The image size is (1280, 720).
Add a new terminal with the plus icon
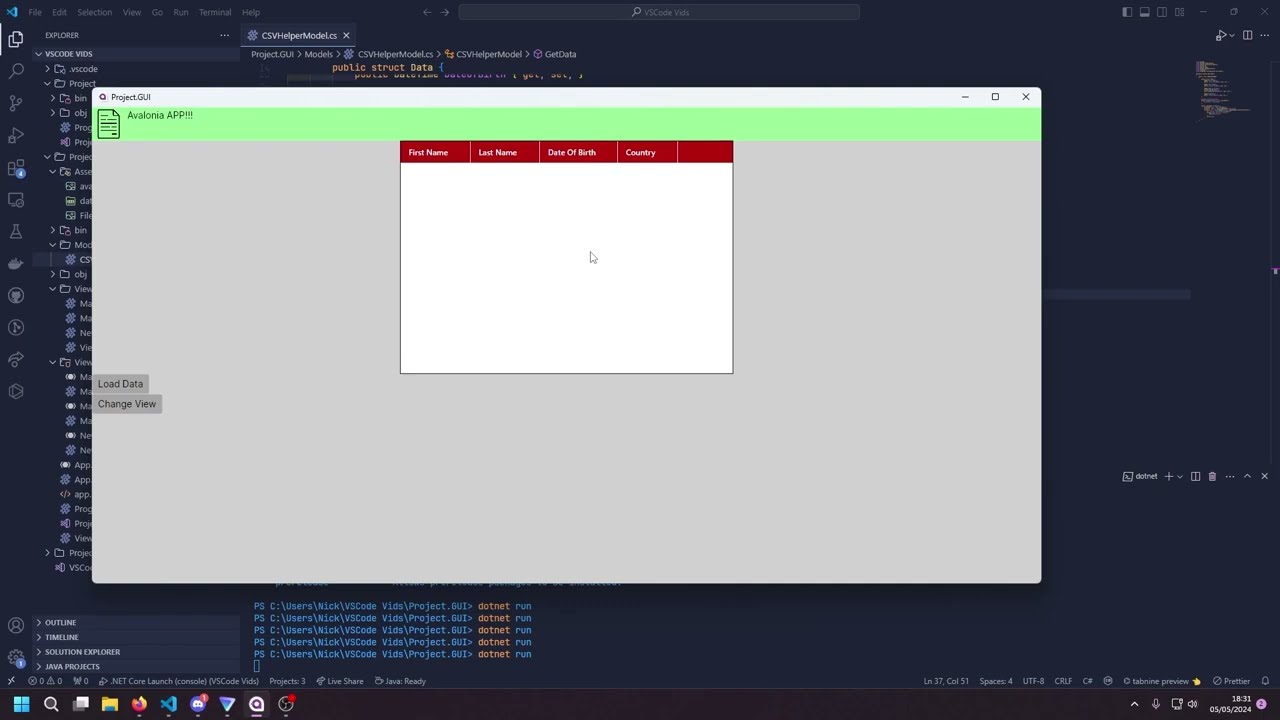click(1168, 476)
